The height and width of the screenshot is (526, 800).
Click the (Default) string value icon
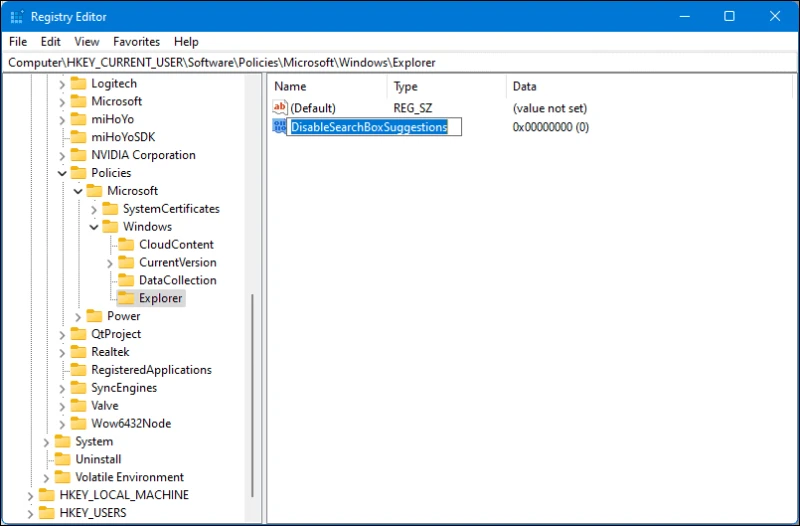click(280, 108)
